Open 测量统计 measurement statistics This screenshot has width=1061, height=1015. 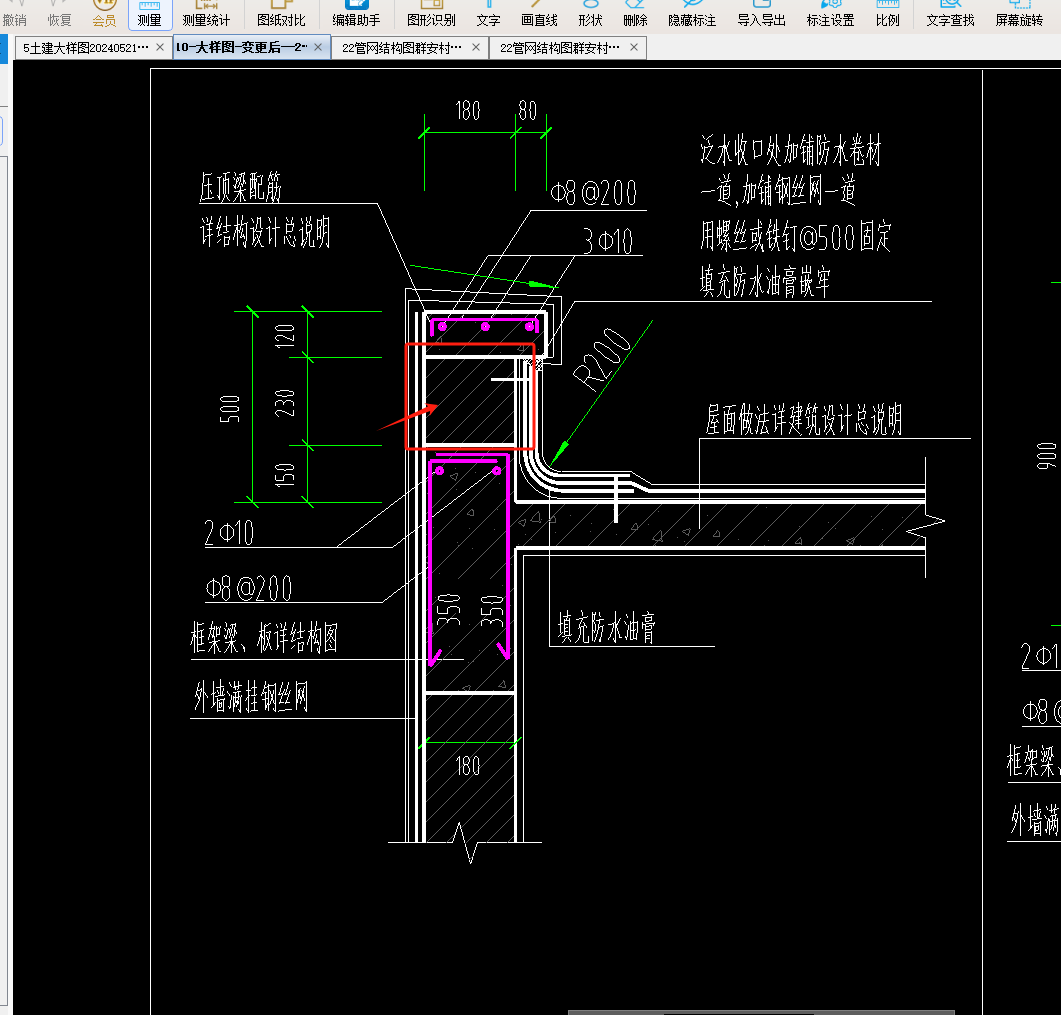206,14
